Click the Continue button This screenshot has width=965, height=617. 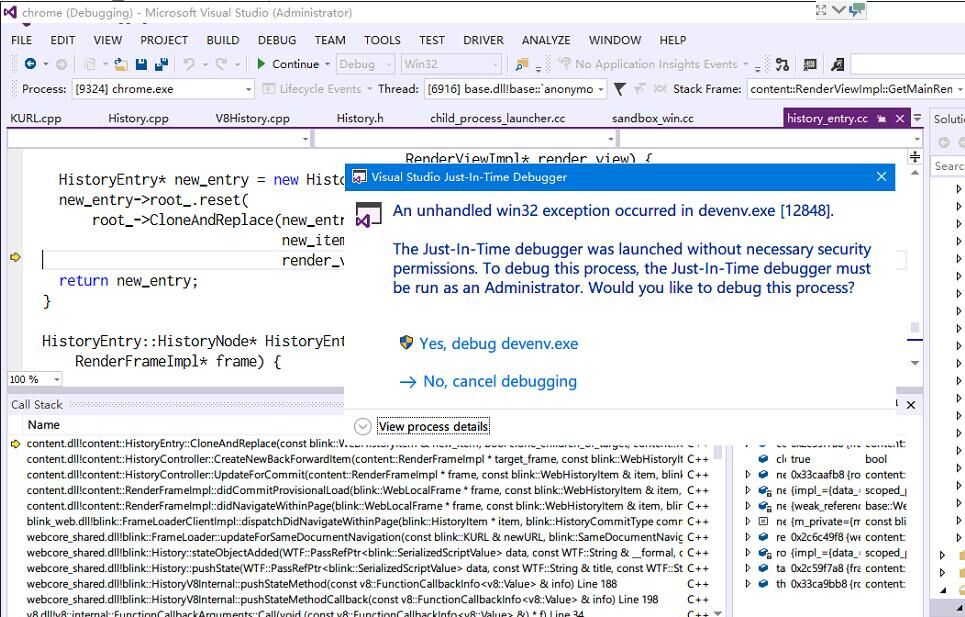click(x=288, y=64)
